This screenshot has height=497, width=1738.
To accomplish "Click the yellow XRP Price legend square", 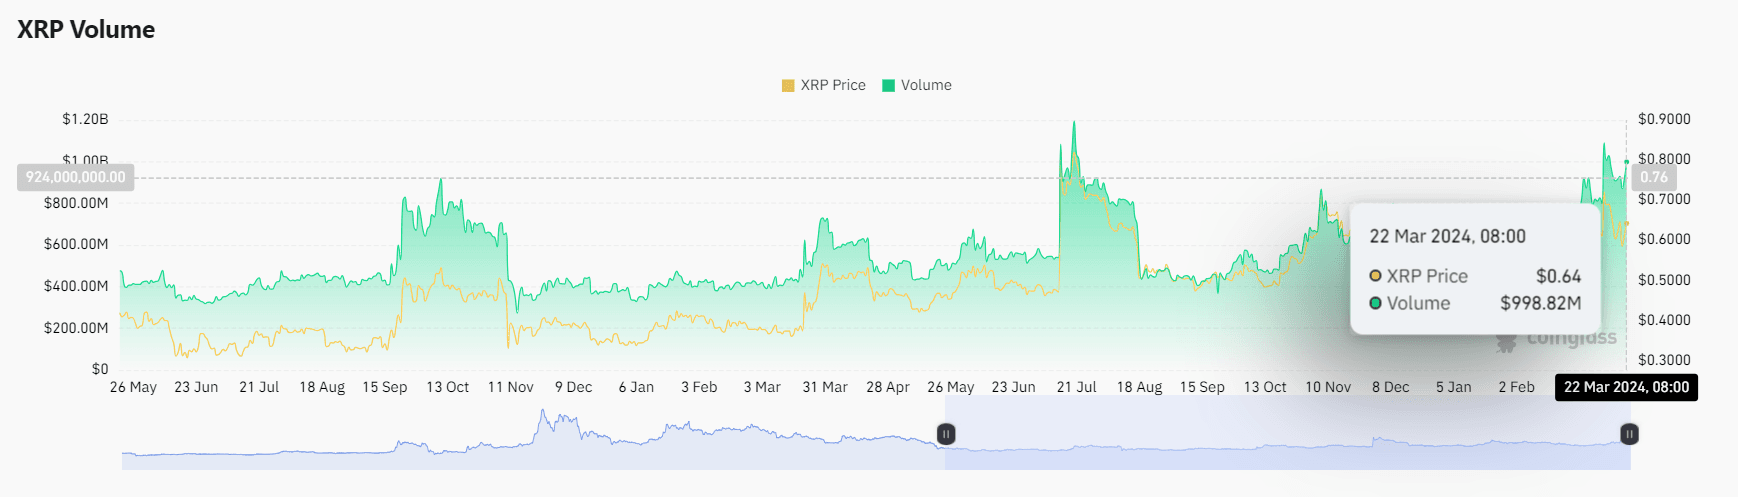I will coord(788,86).
